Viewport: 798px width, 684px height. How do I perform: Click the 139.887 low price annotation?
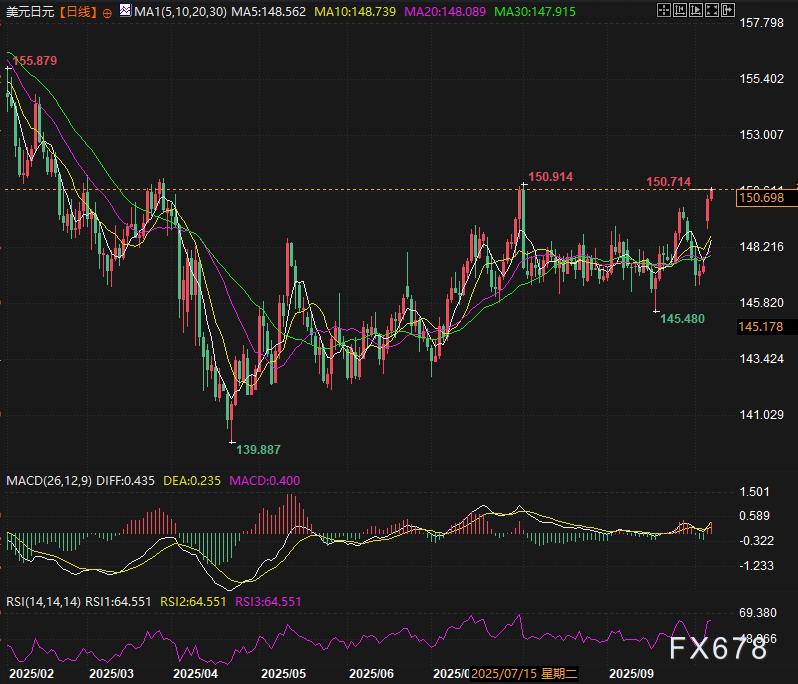[257, 450]
